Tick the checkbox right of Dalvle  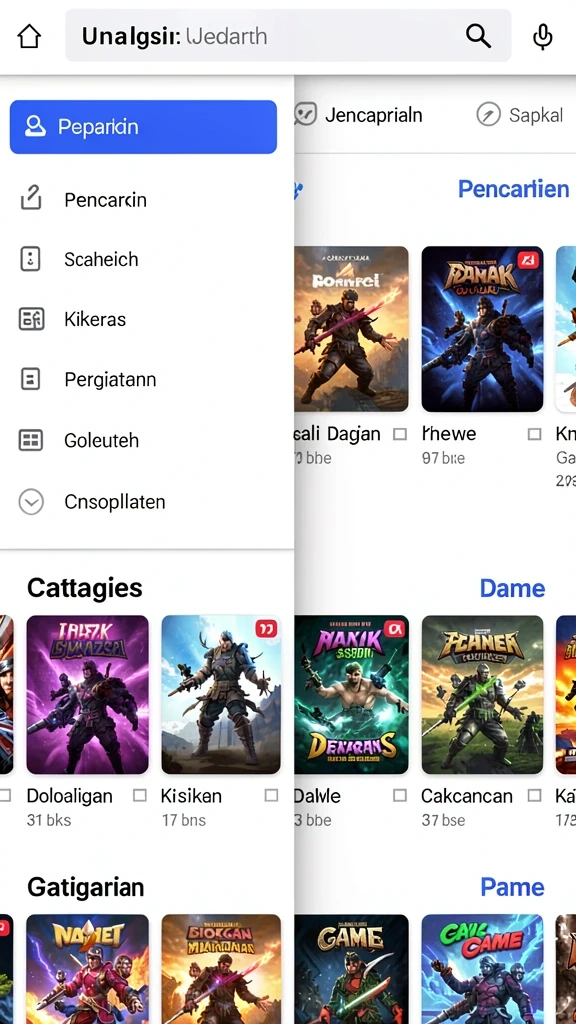400,795
